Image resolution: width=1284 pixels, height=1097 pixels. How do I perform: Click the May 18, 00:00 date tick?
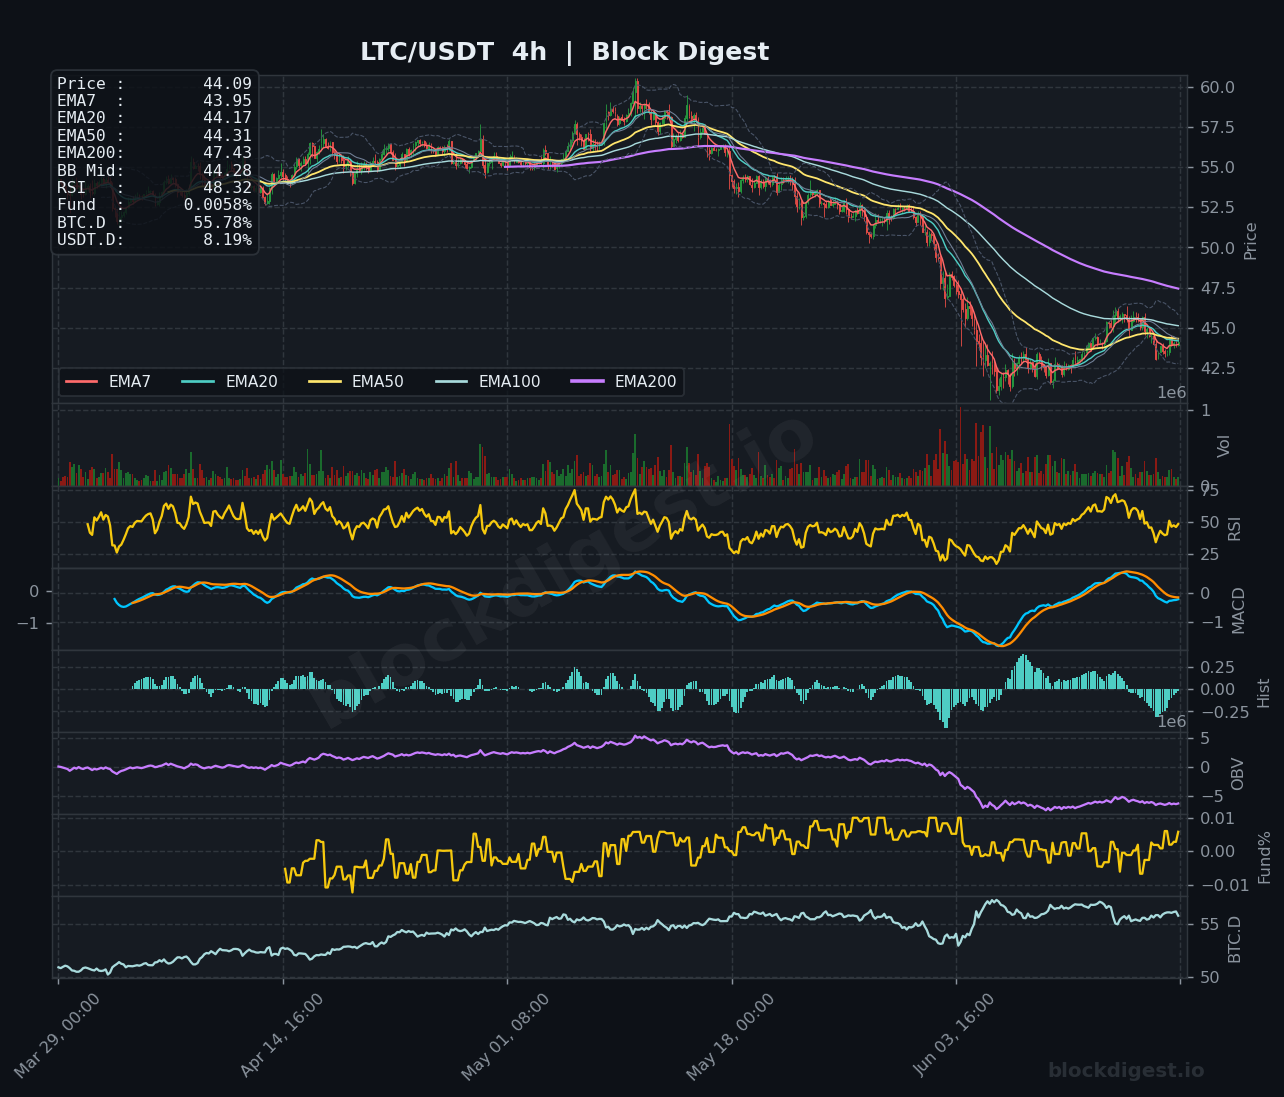[x=731, y=1036]
